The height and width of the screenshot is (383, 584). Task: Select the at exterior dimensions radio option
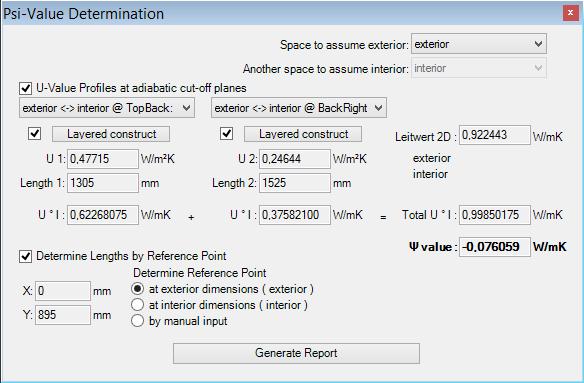(137, 289)
